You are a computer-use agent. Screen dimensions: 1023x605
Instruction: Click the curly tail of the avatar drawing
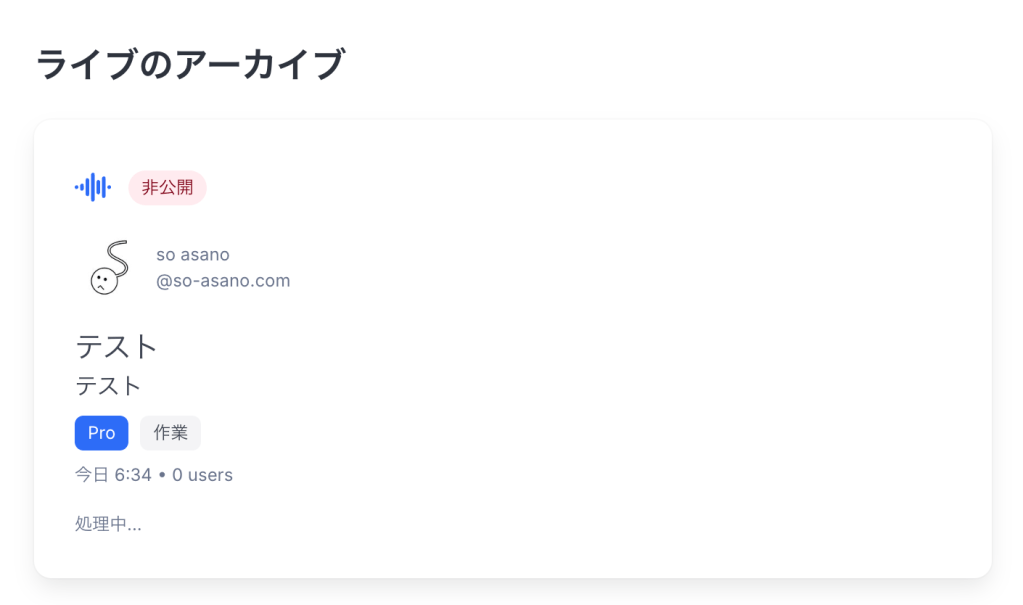pyautogui.click(x=118, y=256)
